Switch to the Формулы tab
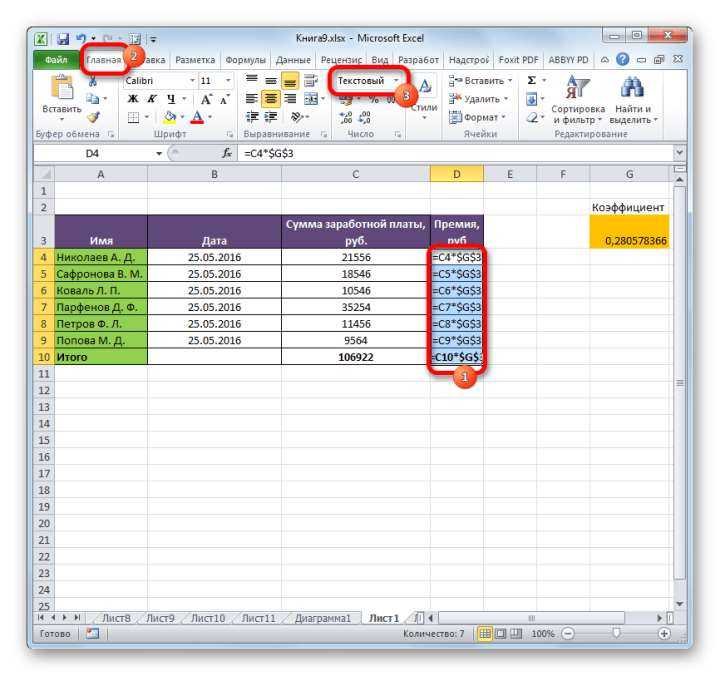 246,60
